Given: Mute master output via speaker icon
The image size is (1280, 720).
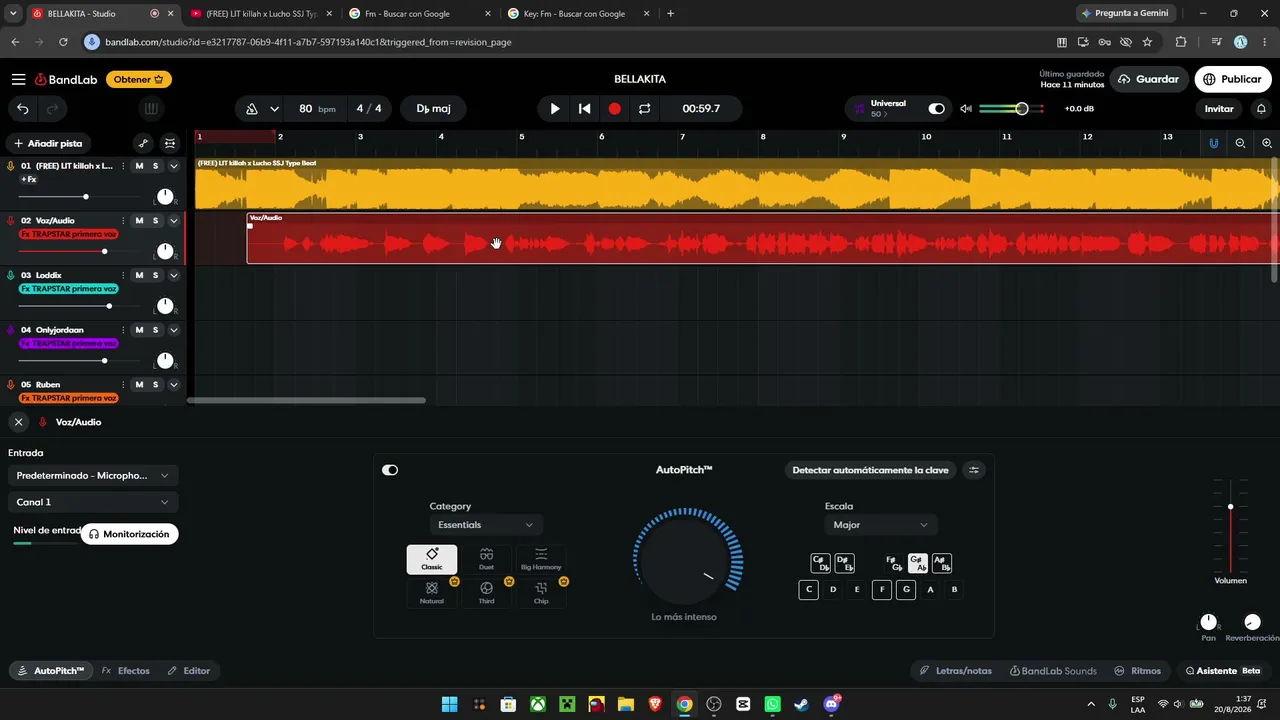Looking at the screenshot, I should pos(966,109).
